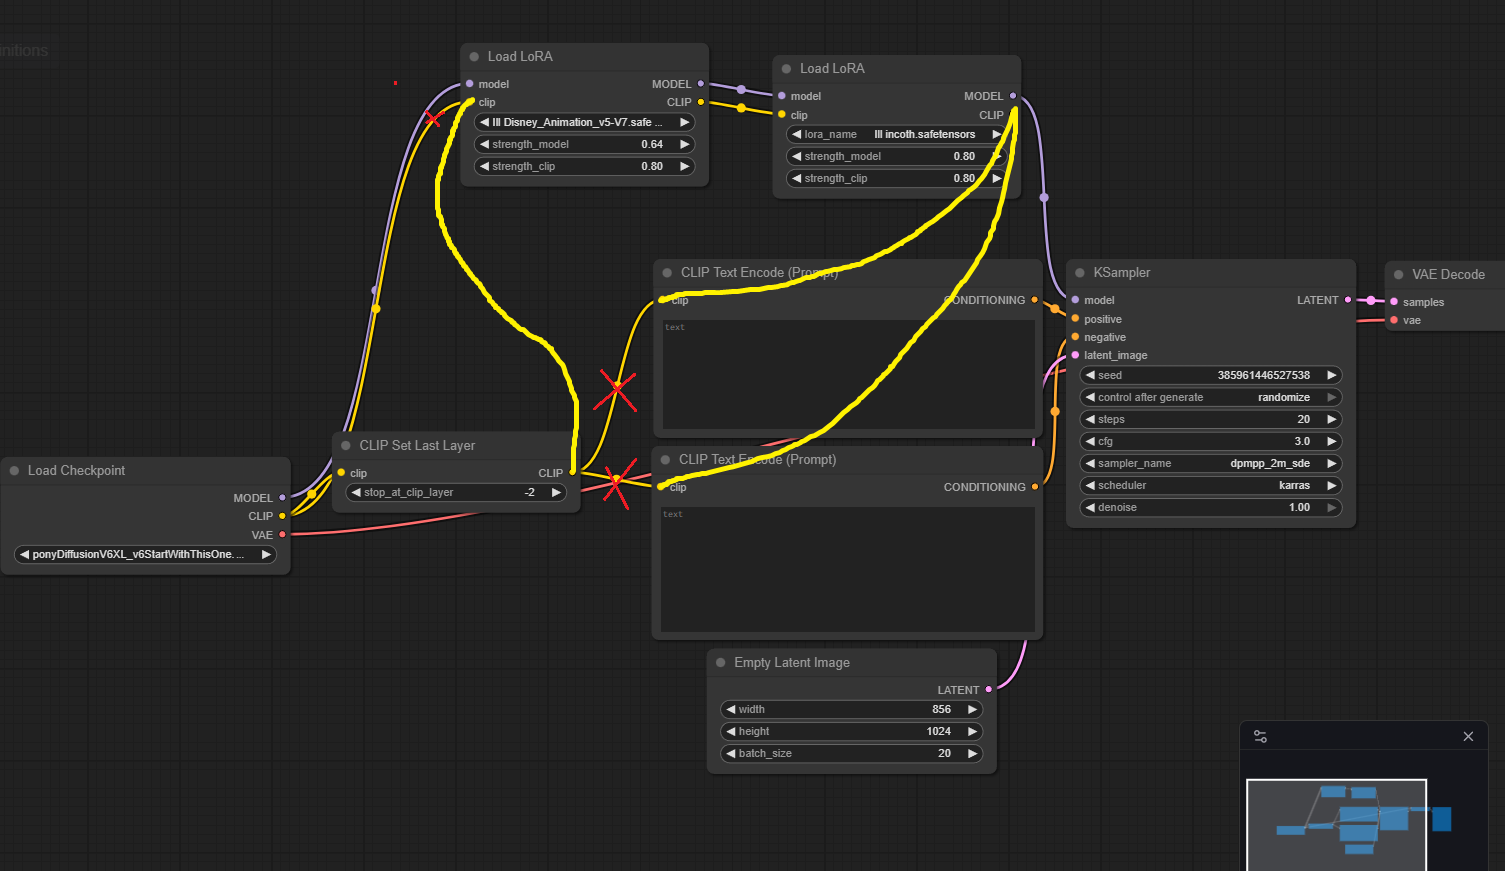Select previous sampler_name with left arrow

tap(1090, 464)
